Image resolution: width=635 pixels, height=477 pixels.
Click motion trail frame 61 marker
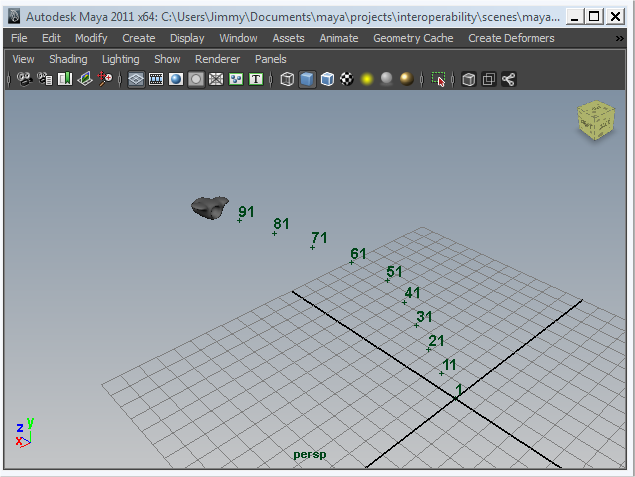(x=352, y=263)
